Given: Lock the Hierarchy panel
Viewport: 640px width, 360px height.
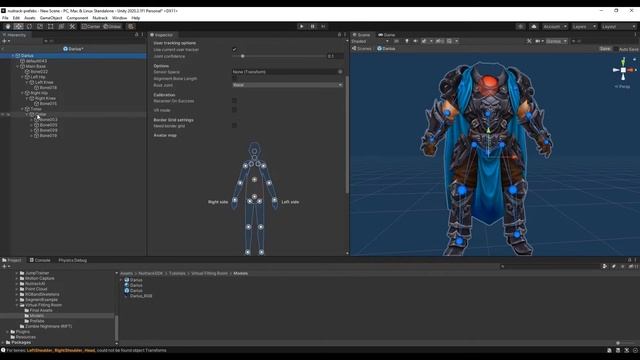Looking at the screenshot, I should [x=136, y=35].
